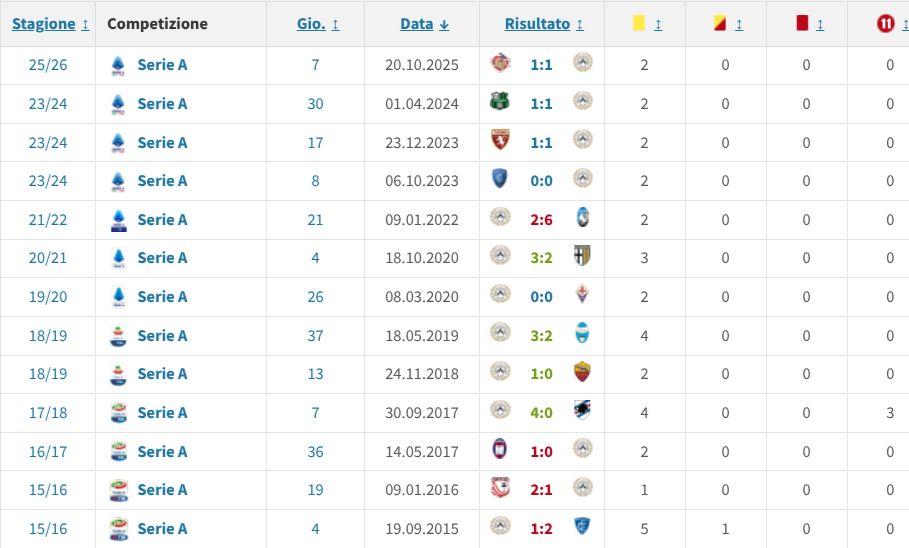Image resolution: width=909 pixels, height=548 pixels.
Task: Open the 4:0 result from 30.09.2017
Action: coord(541,412)
